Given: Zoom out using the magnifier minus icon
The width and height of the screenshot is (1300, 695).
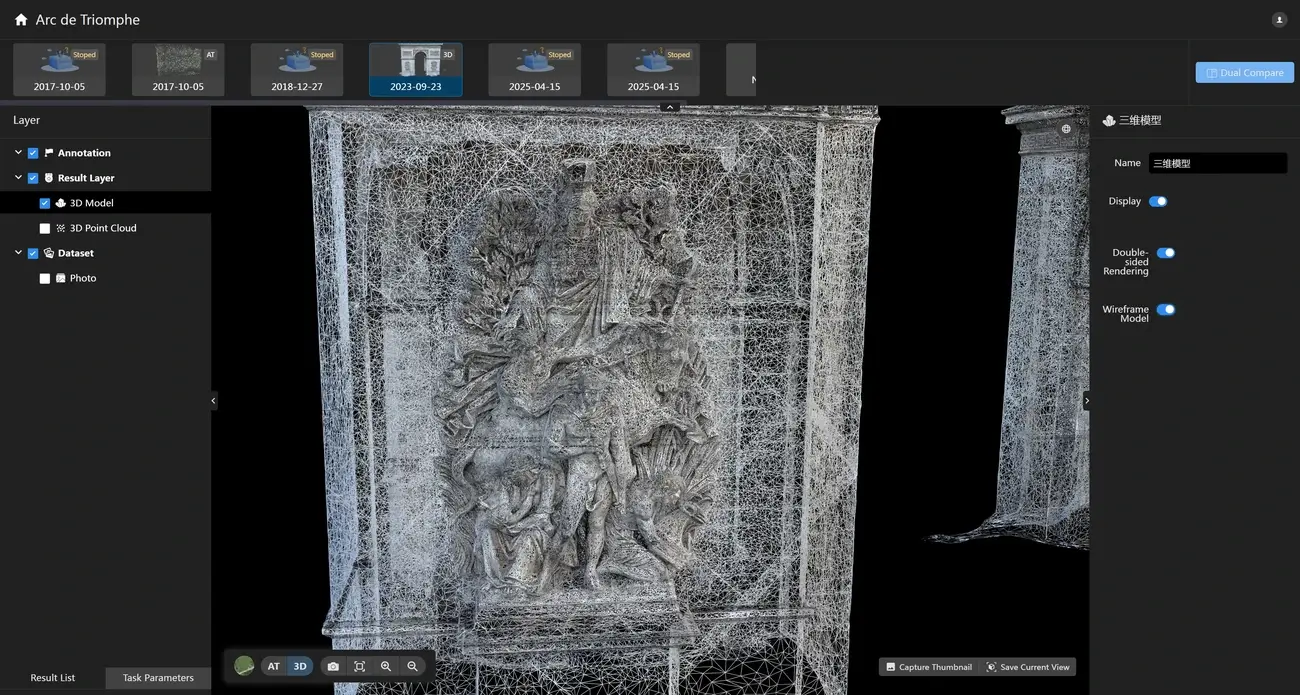Looking at the screenshot, I should [412, 666].
